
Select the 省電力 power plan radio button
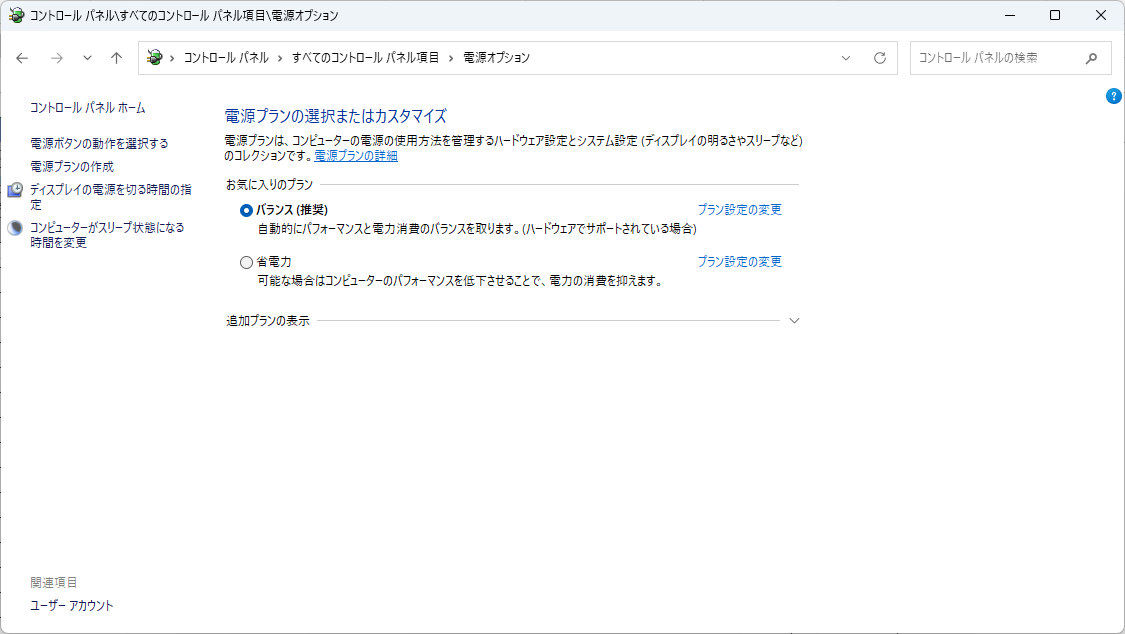pyautogui.click(x=247, y=262)
